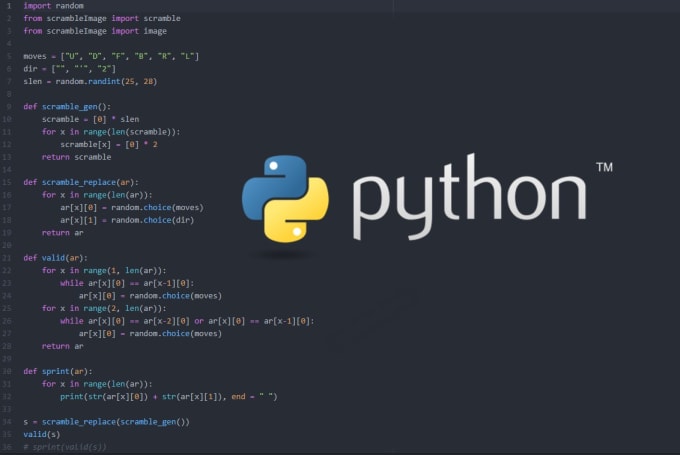Click "for x in range(len(scramble)):"
Viewport: 680px width, 455px height.
111,131
